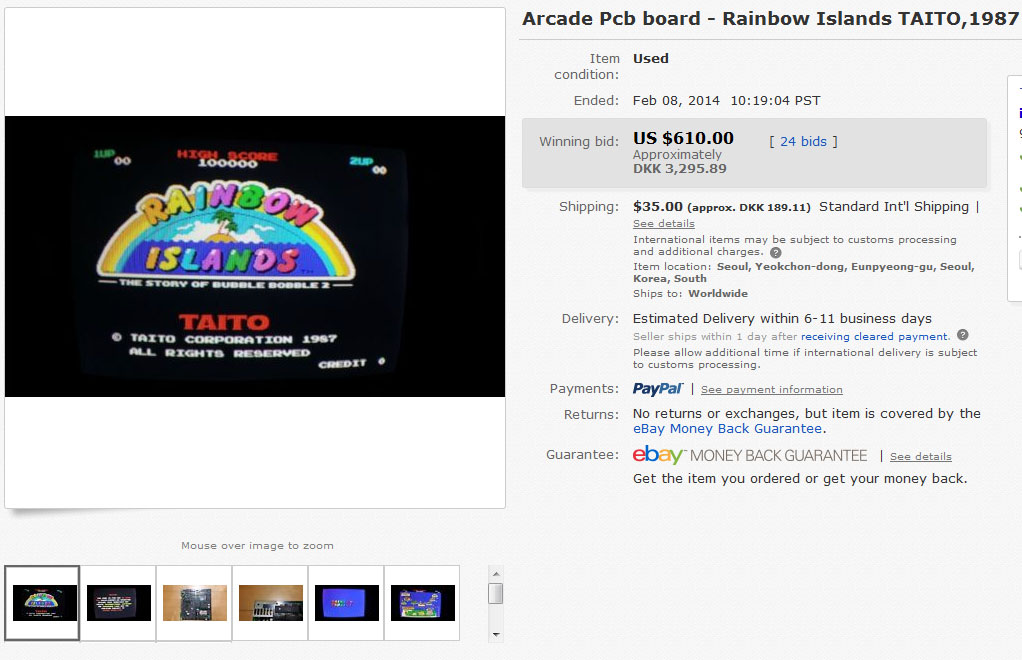Click the eBay Money Back Guarantee logo
1022x660 pixels.
click(x=750, y=455)
